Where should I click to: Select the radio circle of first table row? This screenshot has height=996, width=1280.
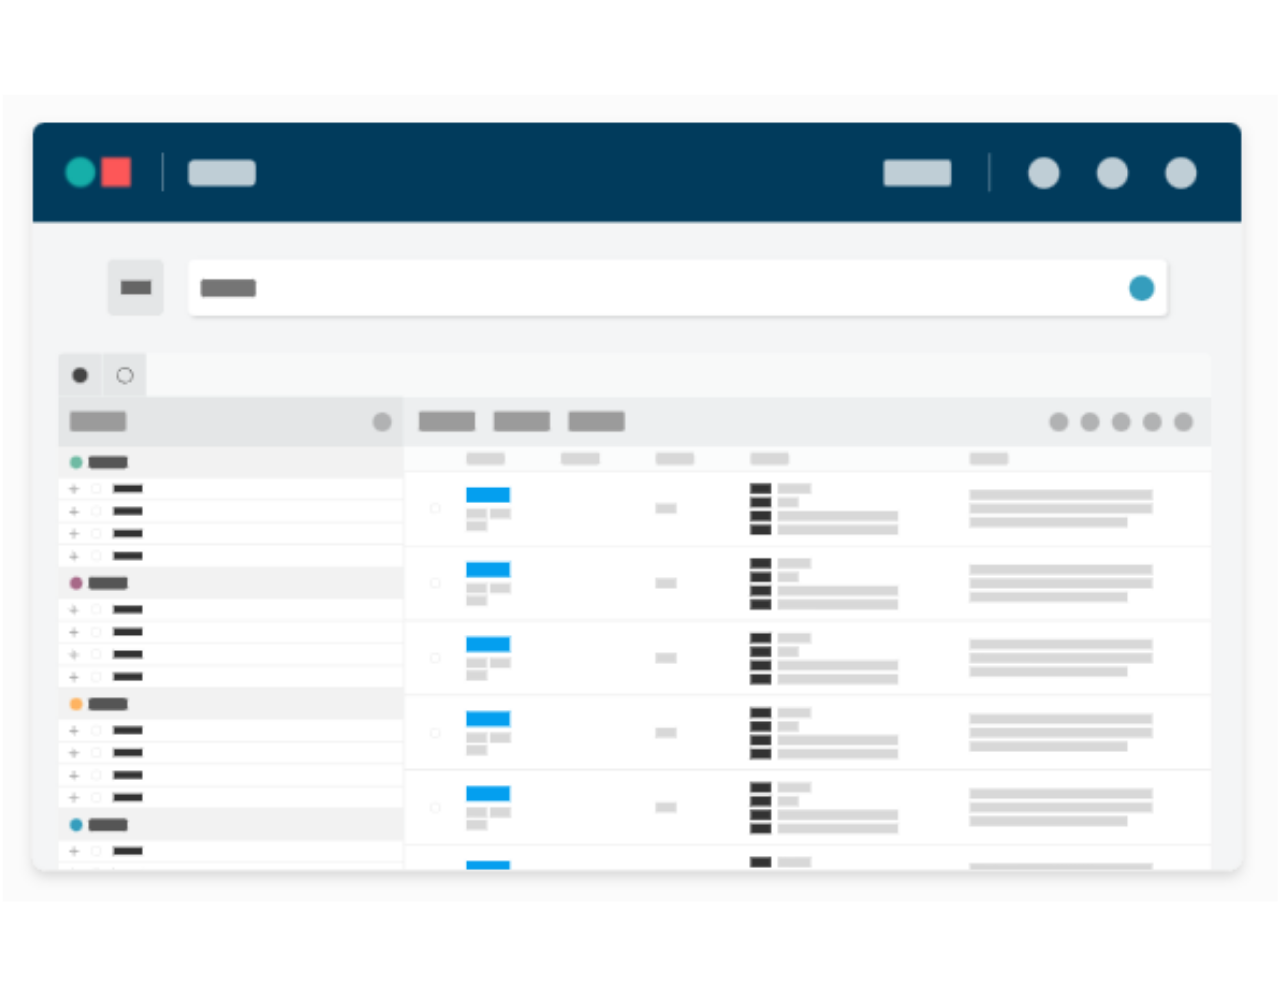435,508
